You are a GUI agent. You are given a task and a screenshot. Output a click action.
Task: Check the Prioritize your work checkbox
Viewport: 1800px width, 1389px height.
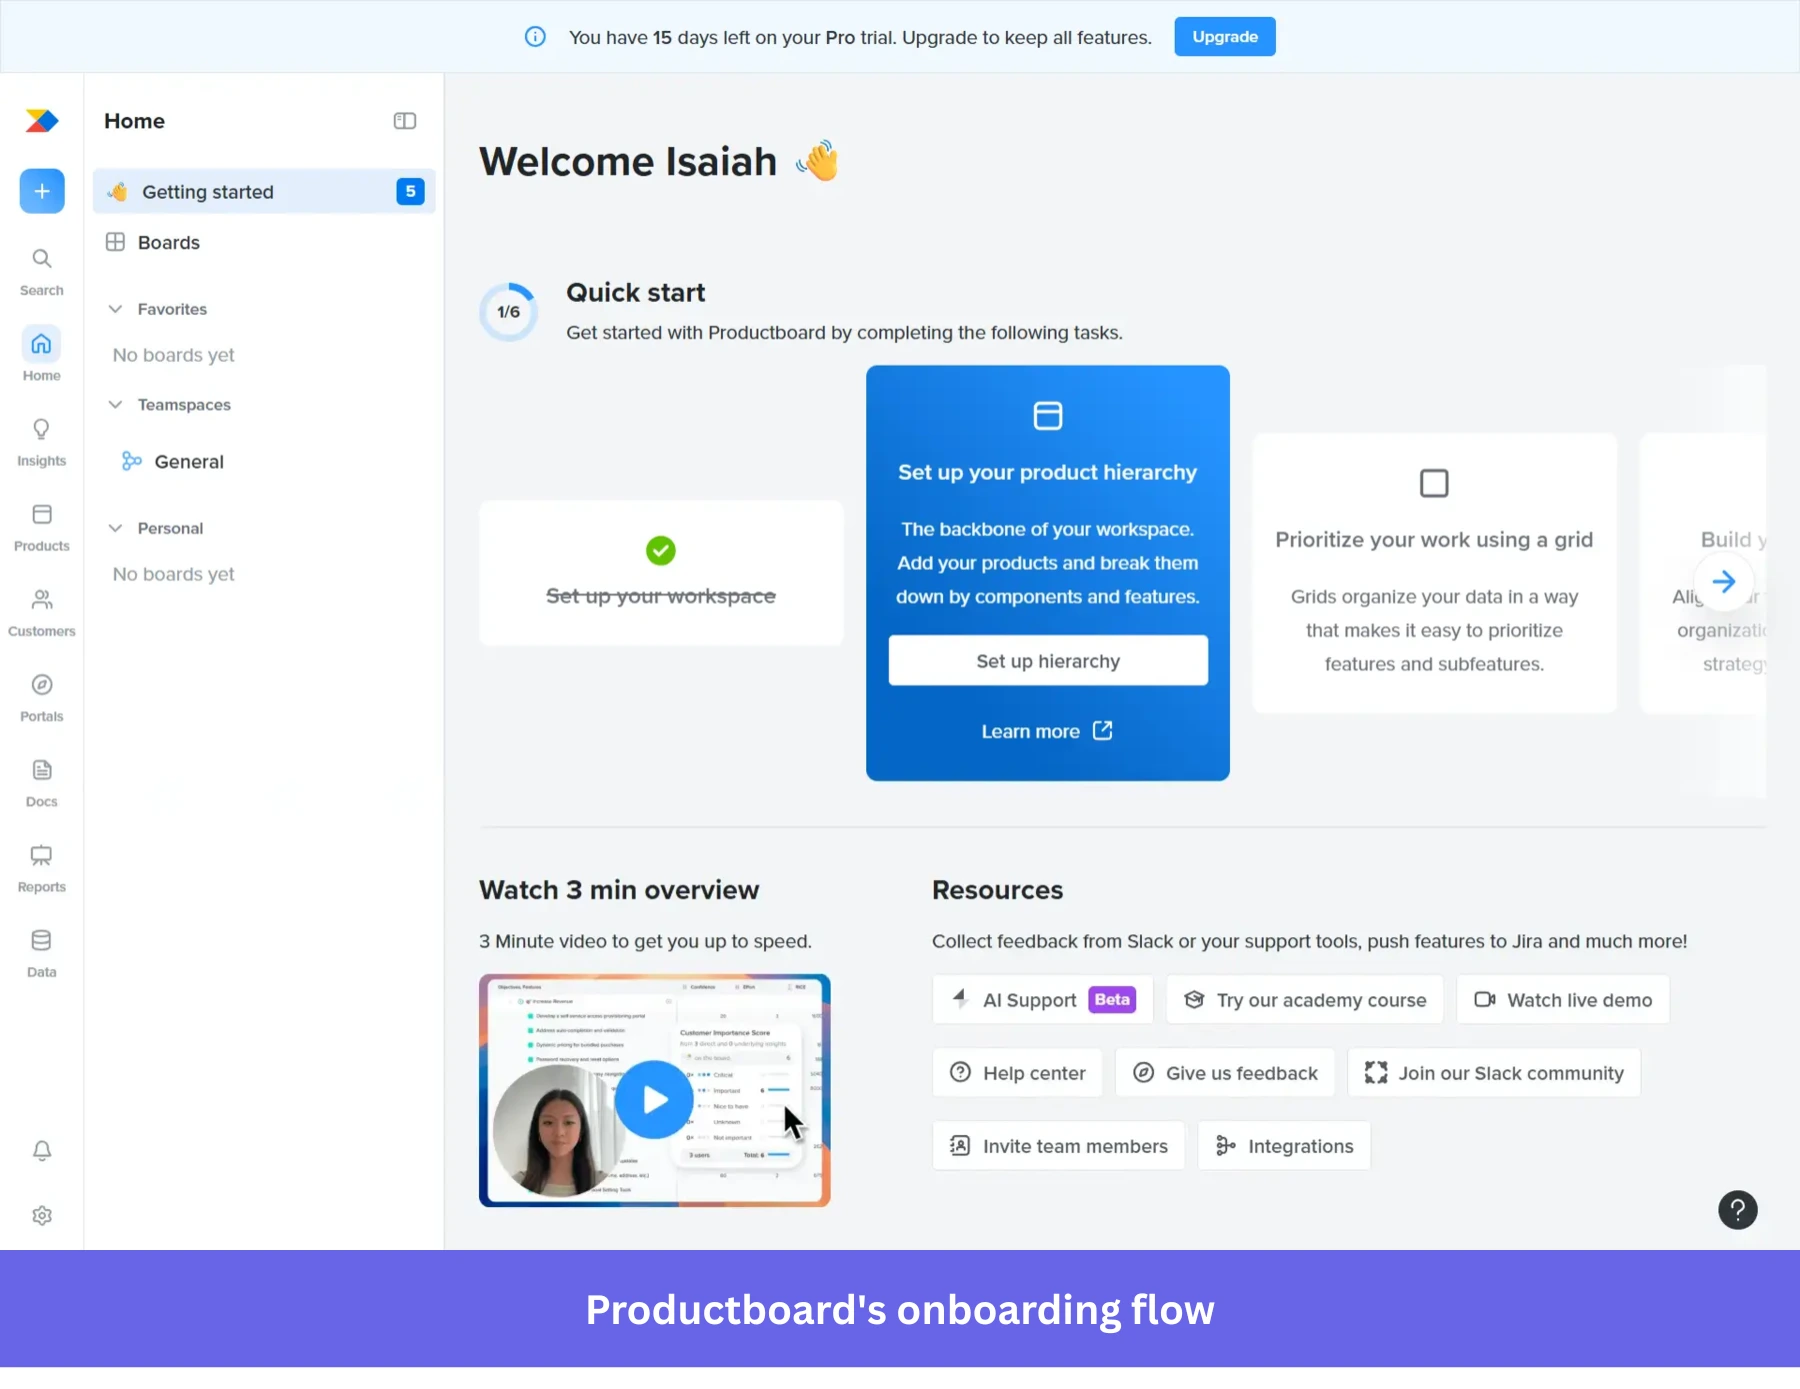1434,483
